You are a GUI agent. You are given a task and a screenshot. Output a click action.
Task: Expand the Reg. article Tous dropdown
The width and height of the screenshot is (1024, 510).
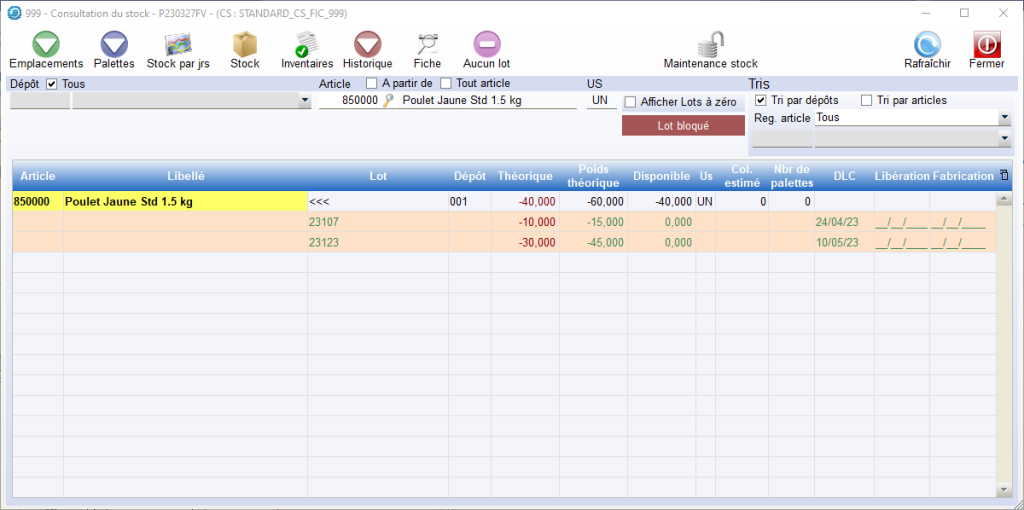[1004, 118]
